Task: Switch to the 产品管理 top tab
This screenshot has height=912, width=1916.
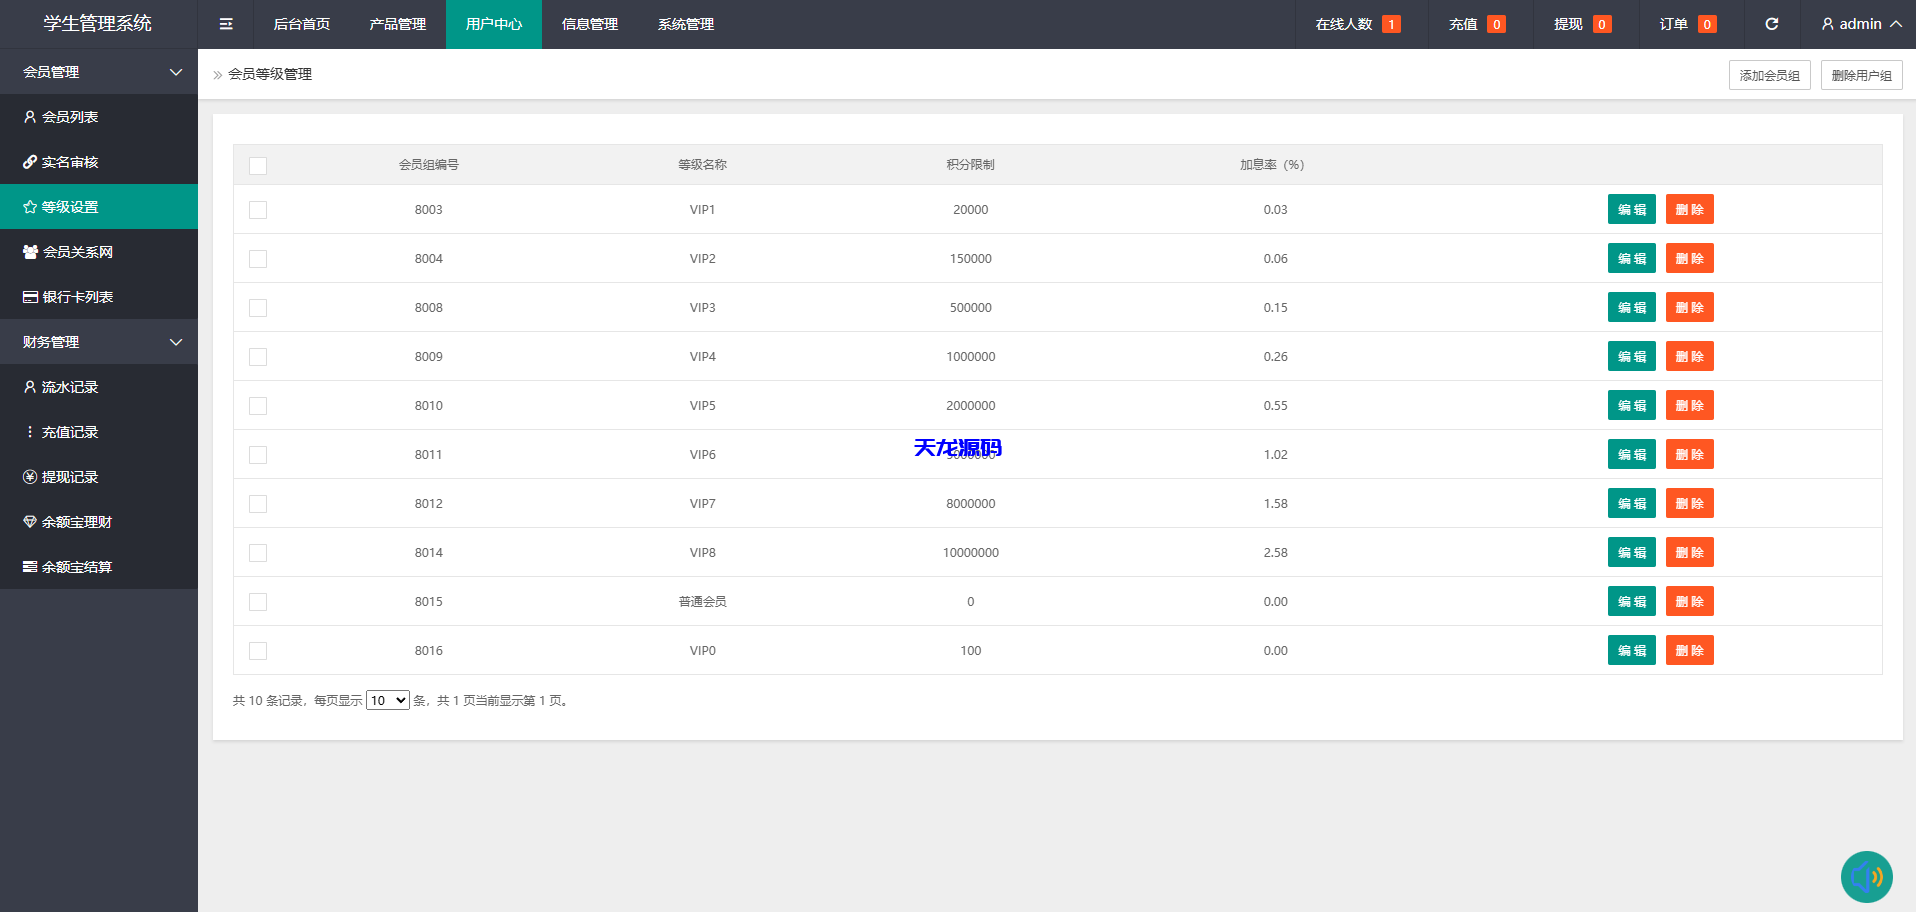Action: tap(397, 24)
